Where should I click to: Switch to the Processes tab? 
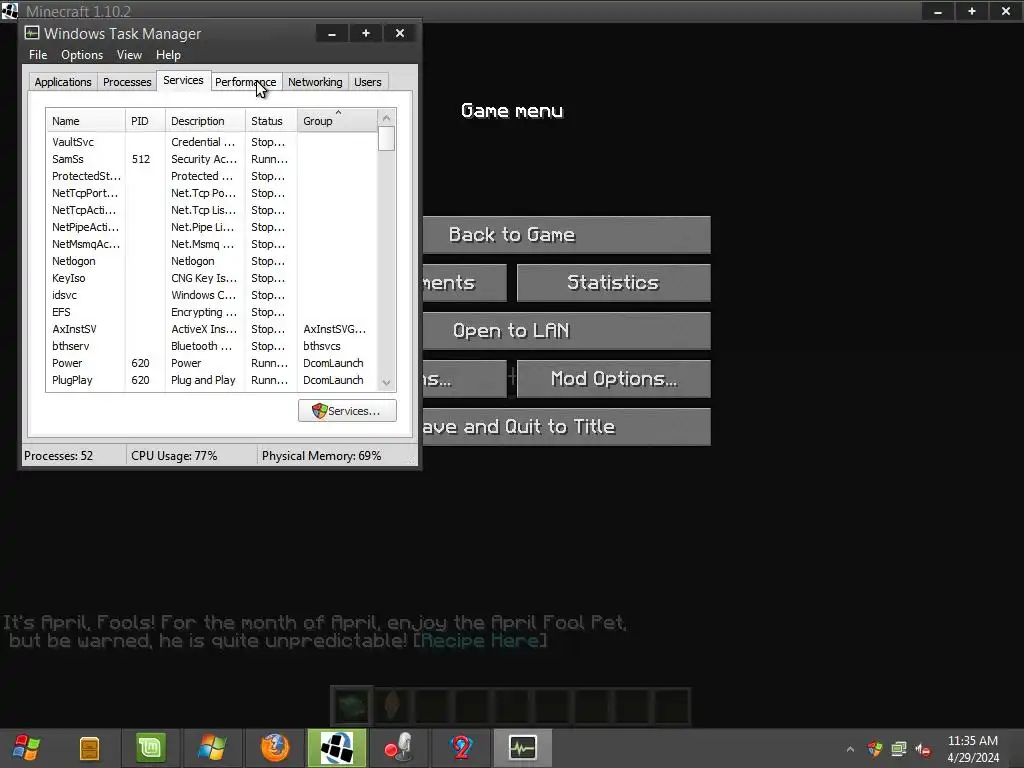(127, 82)
